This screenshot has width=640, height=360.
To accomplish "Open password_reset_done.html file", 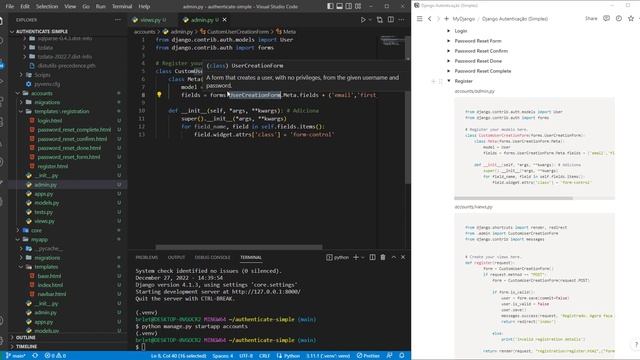I will [x=69, y=148].
